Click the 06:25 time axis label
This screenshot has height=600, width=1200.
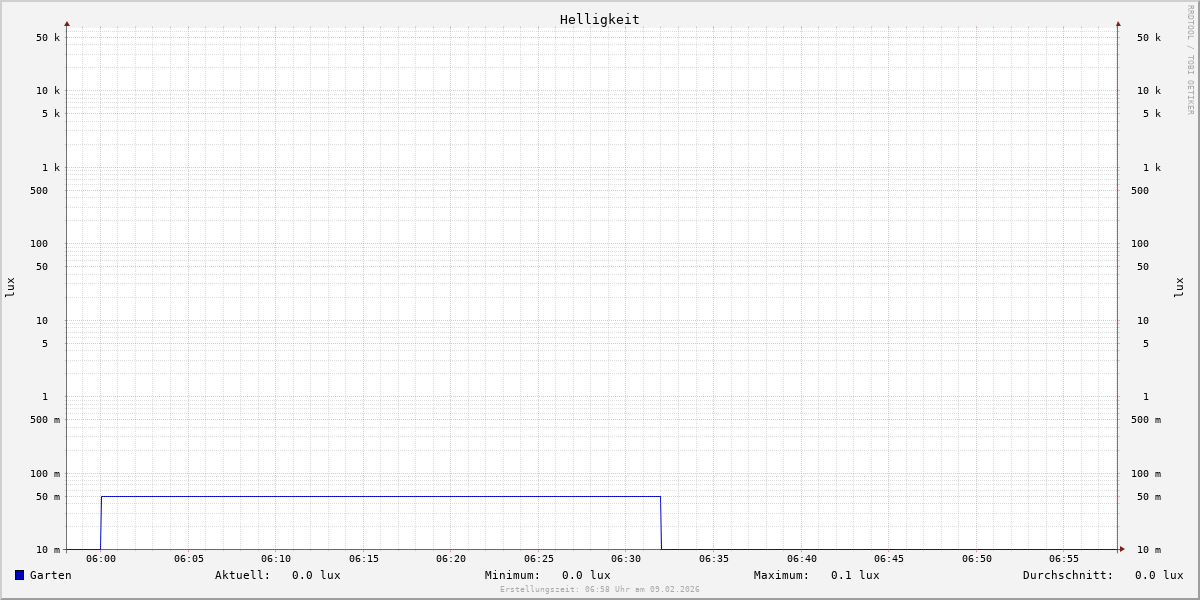point(539,559)
